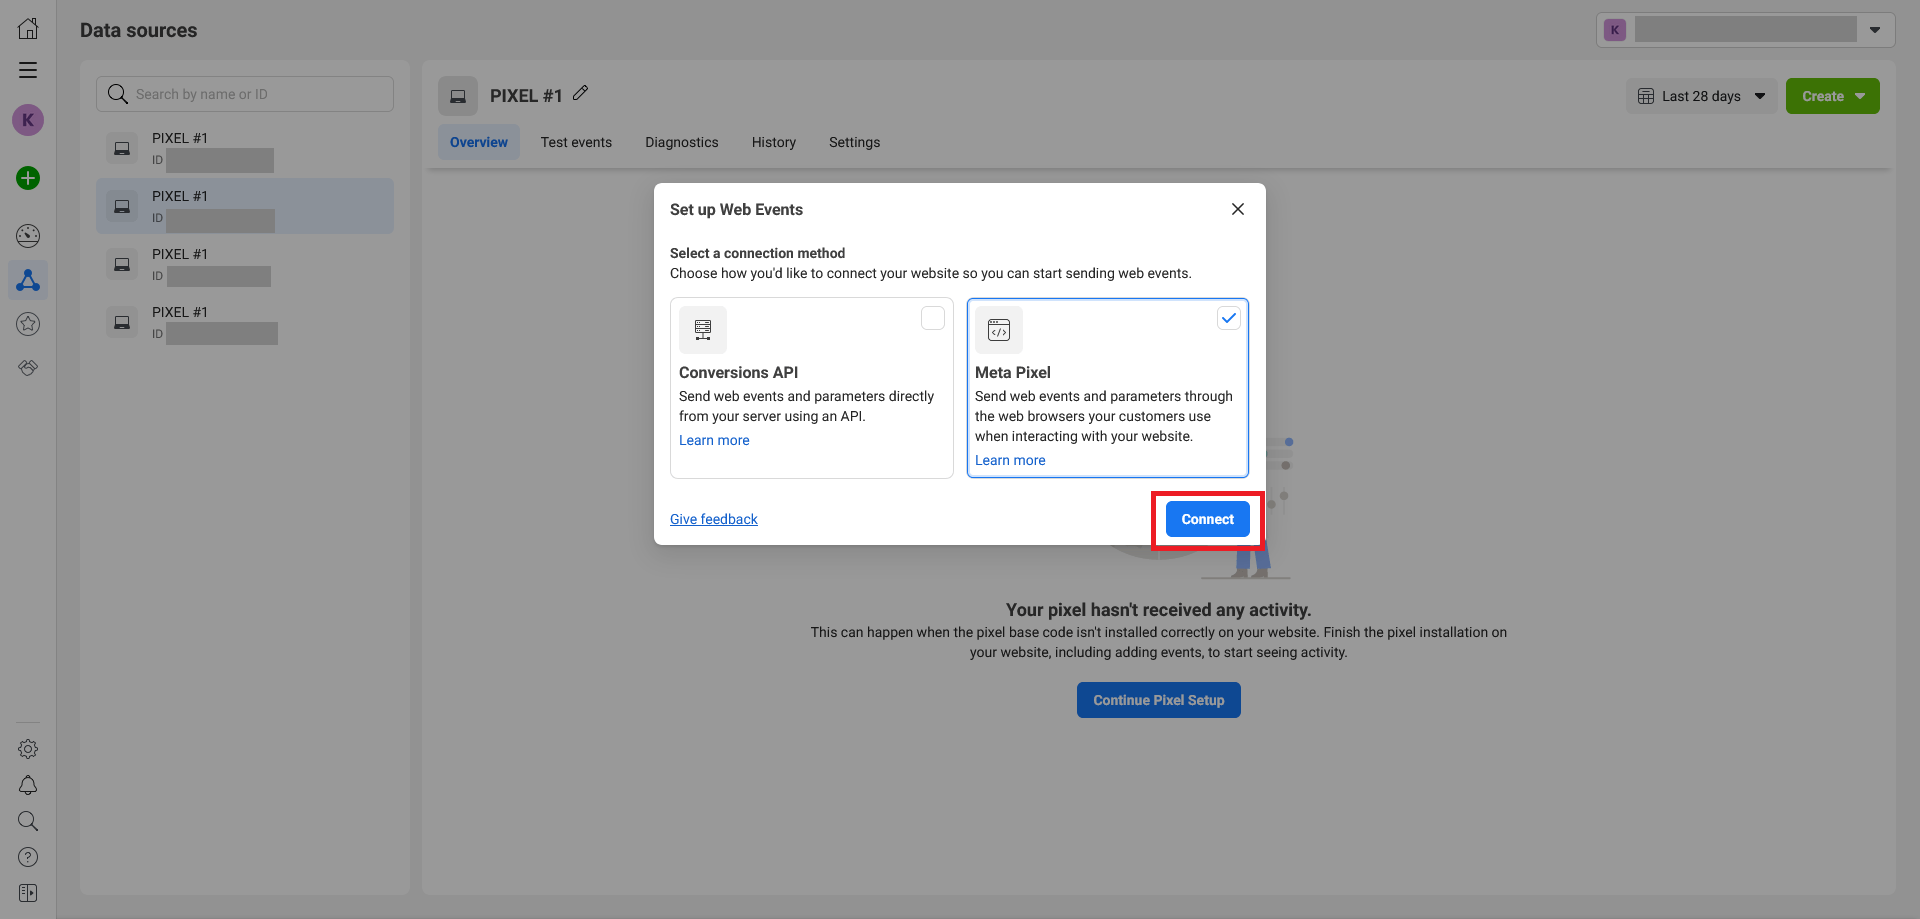Screen dimensions: 1920x919
Task: Open the sidebar hamburger menu
Action: coord(27,70)
